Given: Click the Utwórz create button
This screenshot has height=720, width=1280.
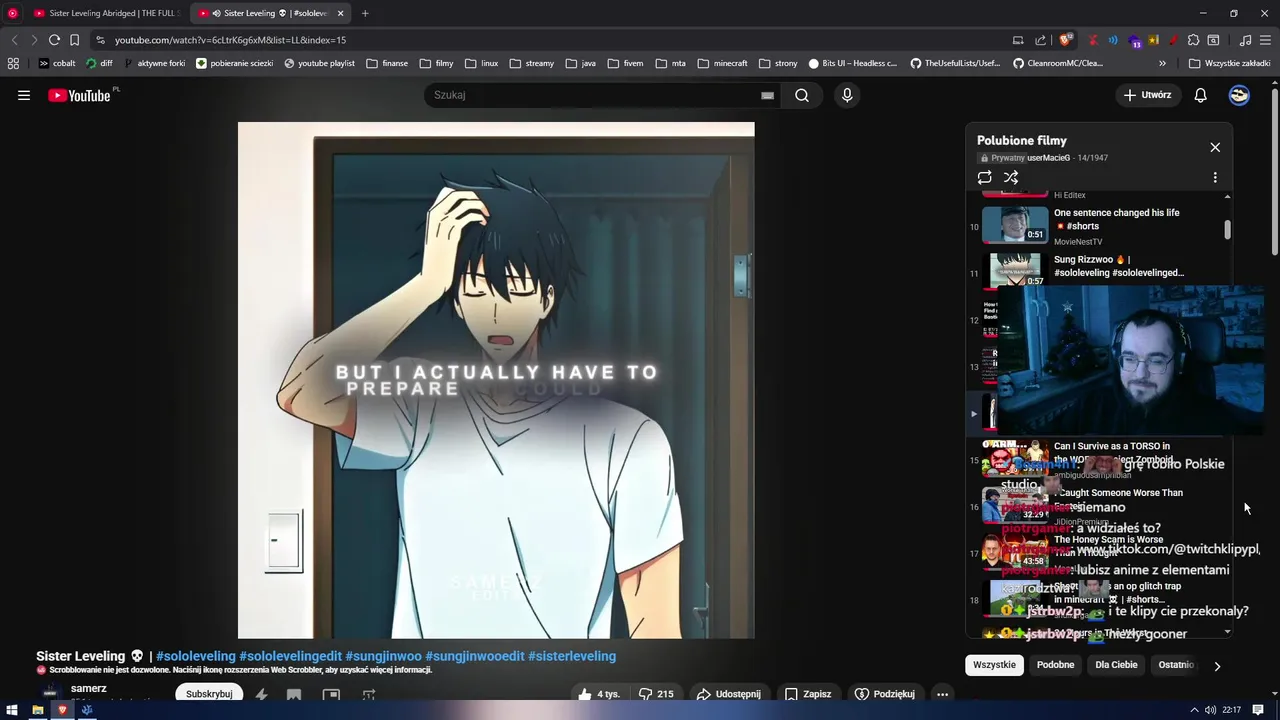Looking at the screenshot, I should point(1147,95).
